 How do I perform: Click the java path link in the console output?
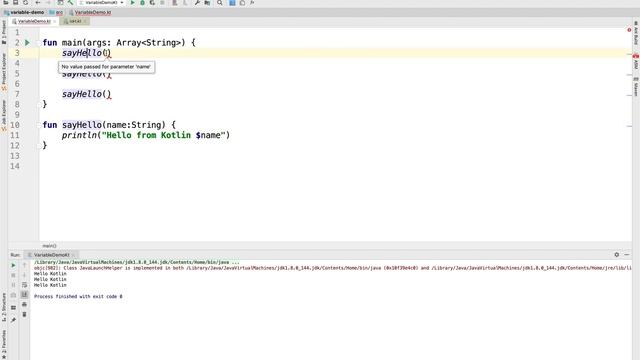tap(137, 262)
